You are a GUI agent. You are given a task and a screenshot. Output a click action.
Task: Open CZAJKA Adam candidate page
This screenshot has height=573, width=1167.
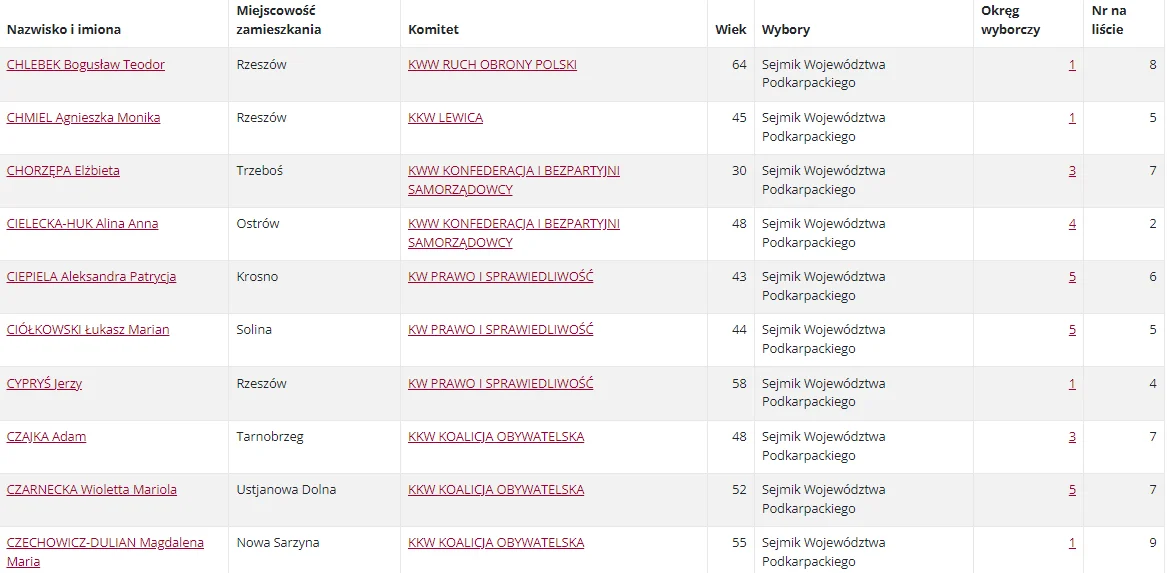[x=46, y=437]
